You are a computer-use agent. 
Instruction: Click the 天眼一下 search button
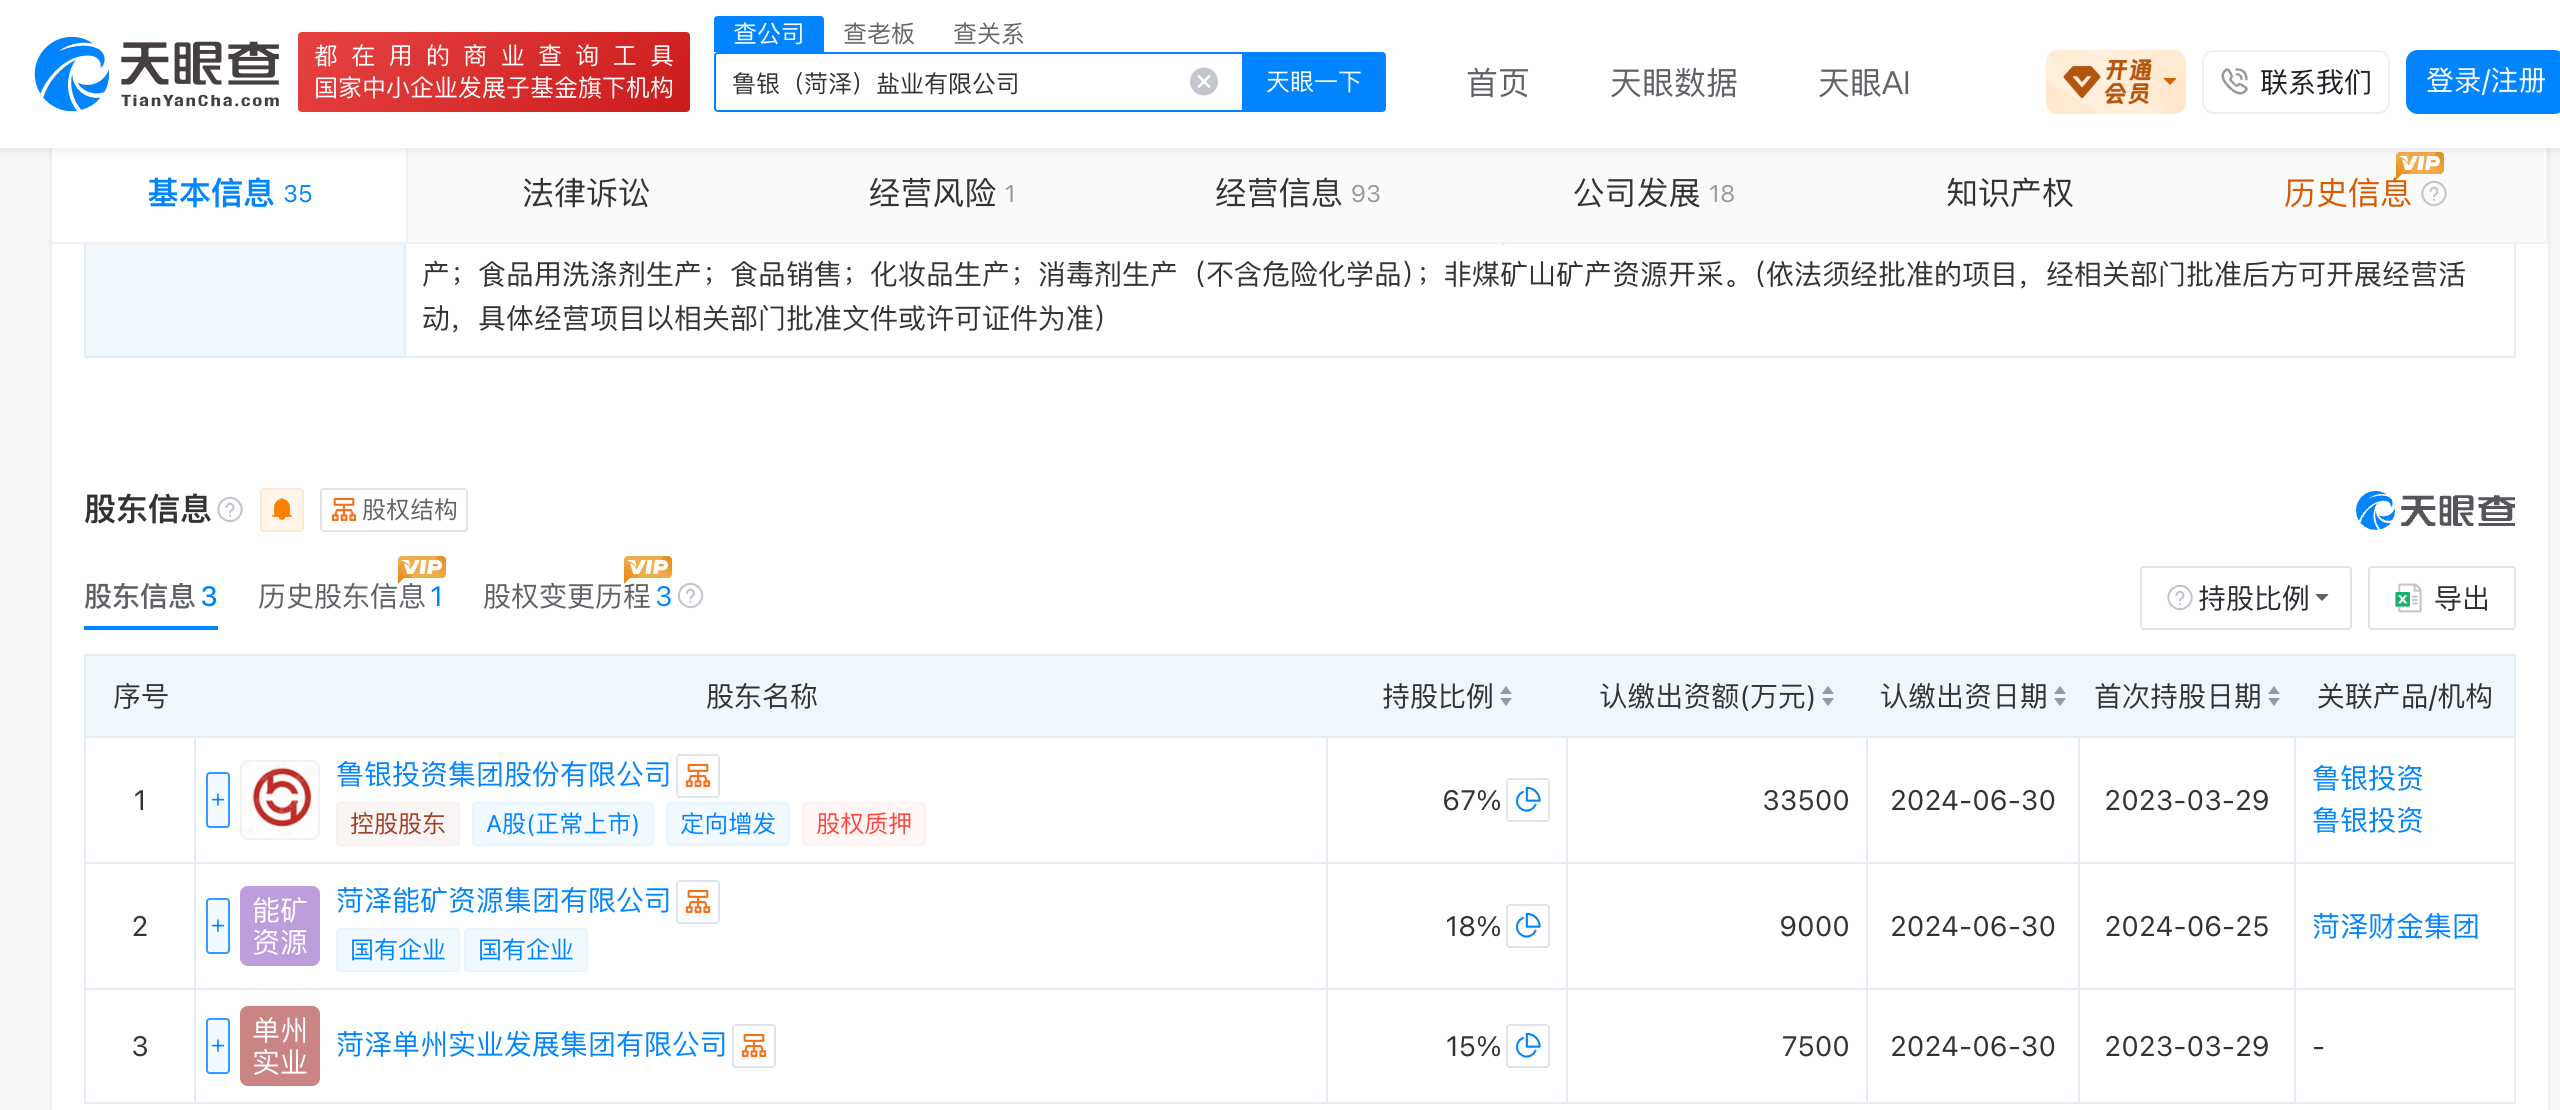[x=1314, y=82]
